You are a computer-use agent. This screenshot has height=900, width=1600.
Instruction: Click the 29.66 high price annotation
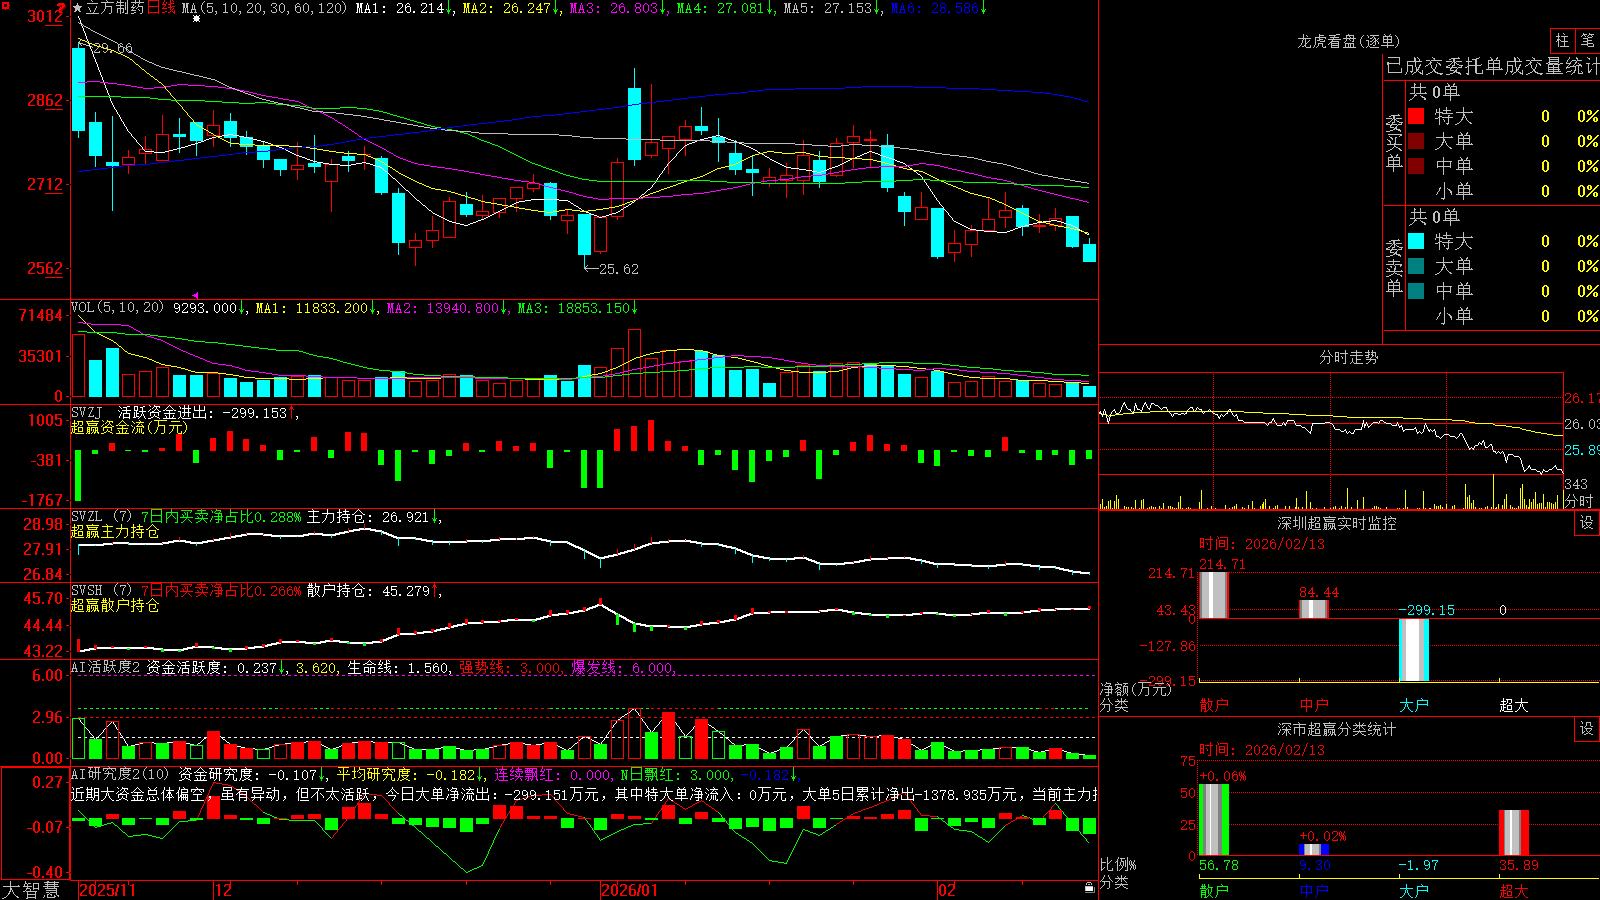112,48
